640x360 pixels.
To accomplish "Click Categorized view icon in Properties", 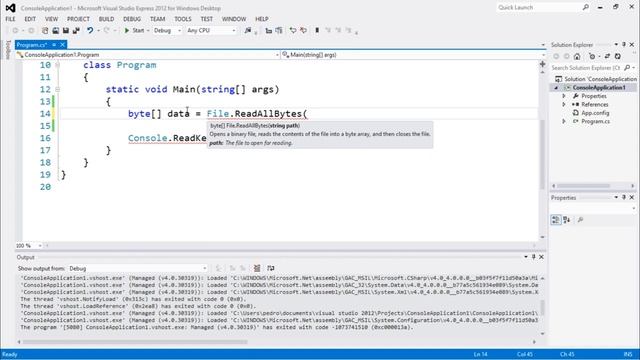I will coord(556,220).
